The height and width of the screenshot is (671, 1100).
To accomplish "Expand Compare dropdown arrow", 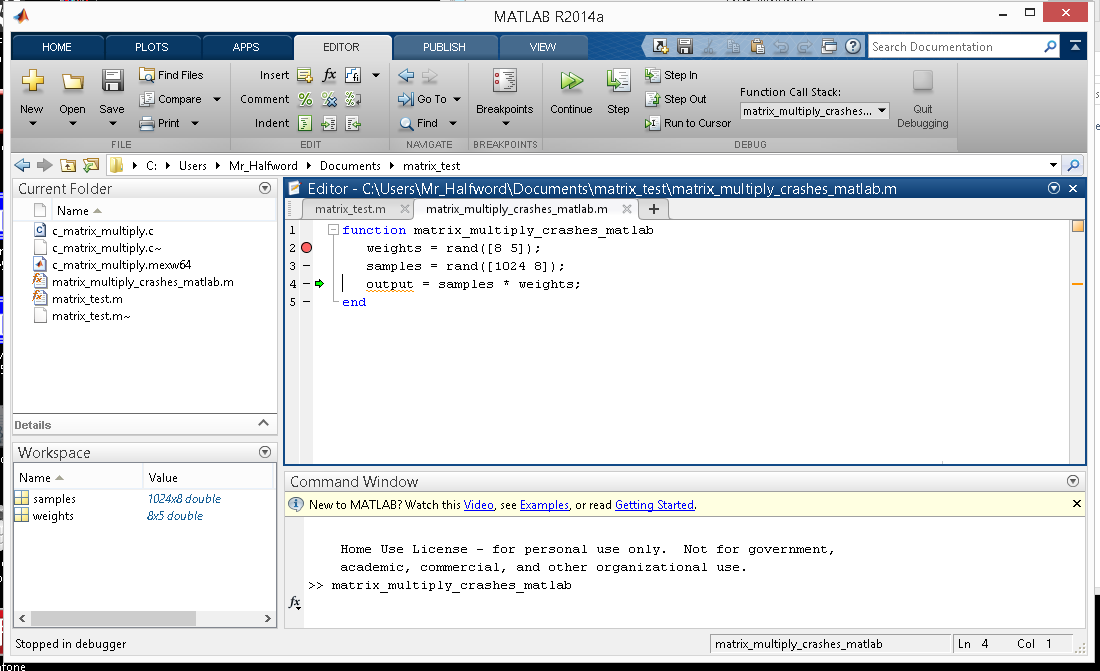I will 217,99.
